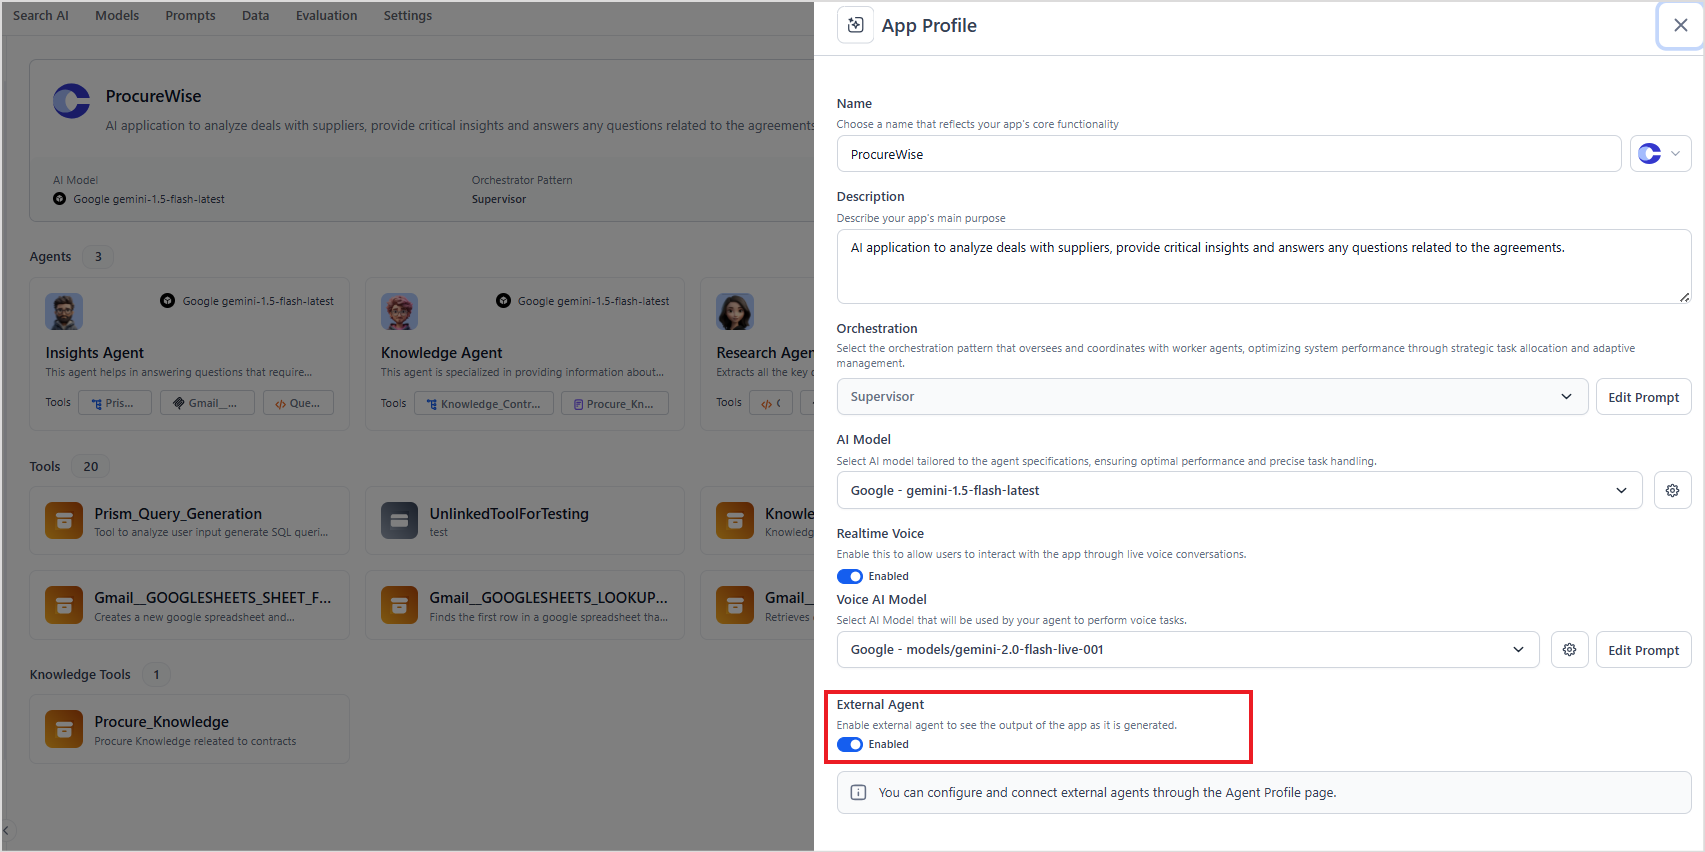Click Edit Prompt beside Orchestration
The image size is (1705, 852).
point(1643,397)
